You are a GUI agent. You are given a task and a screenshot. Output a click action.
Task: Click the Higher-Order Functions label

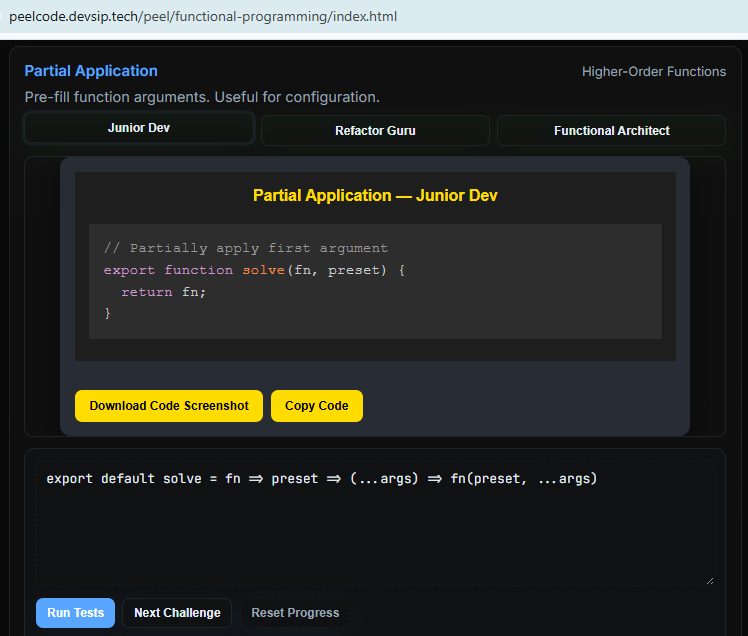click(x=654, y=72)
